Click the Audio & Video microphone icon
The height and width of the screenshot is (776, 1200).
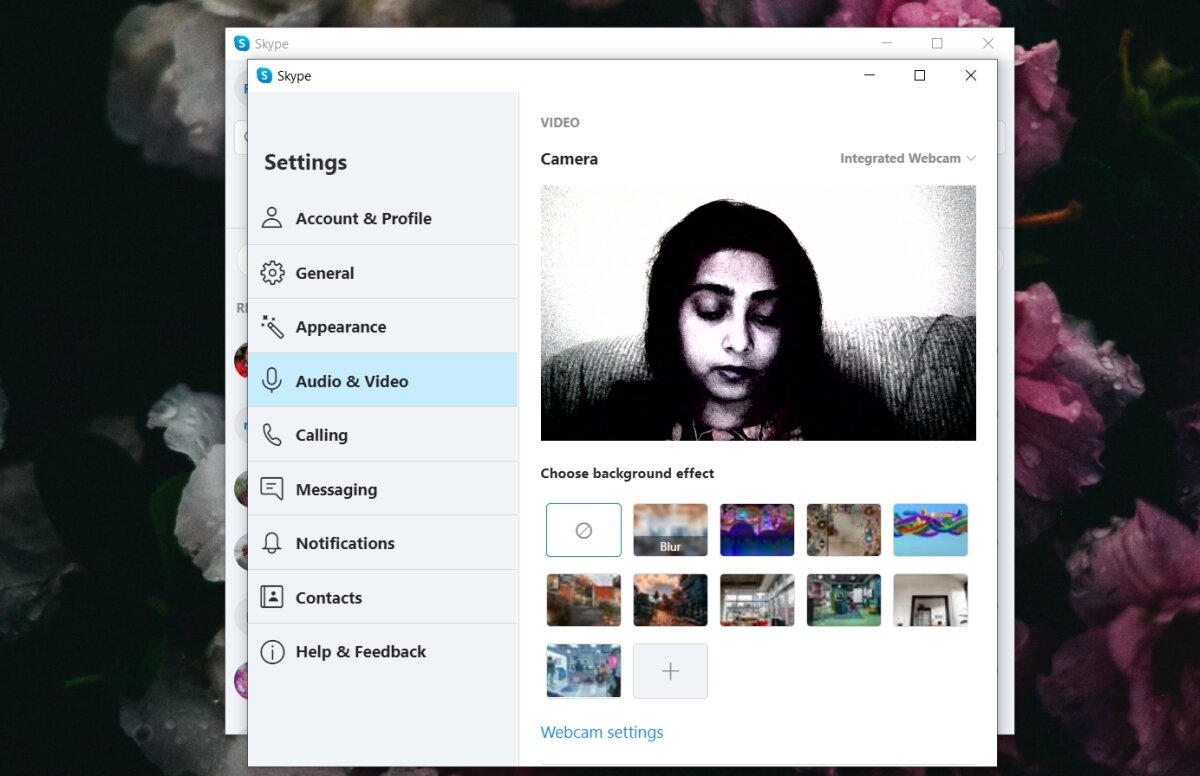(x=272, y=381)
